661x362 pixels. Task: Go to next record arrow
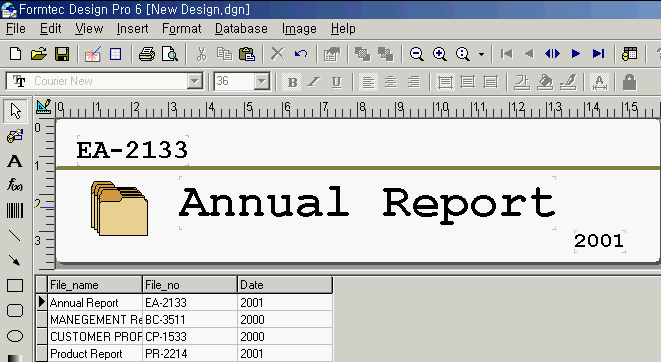(575, 54)
